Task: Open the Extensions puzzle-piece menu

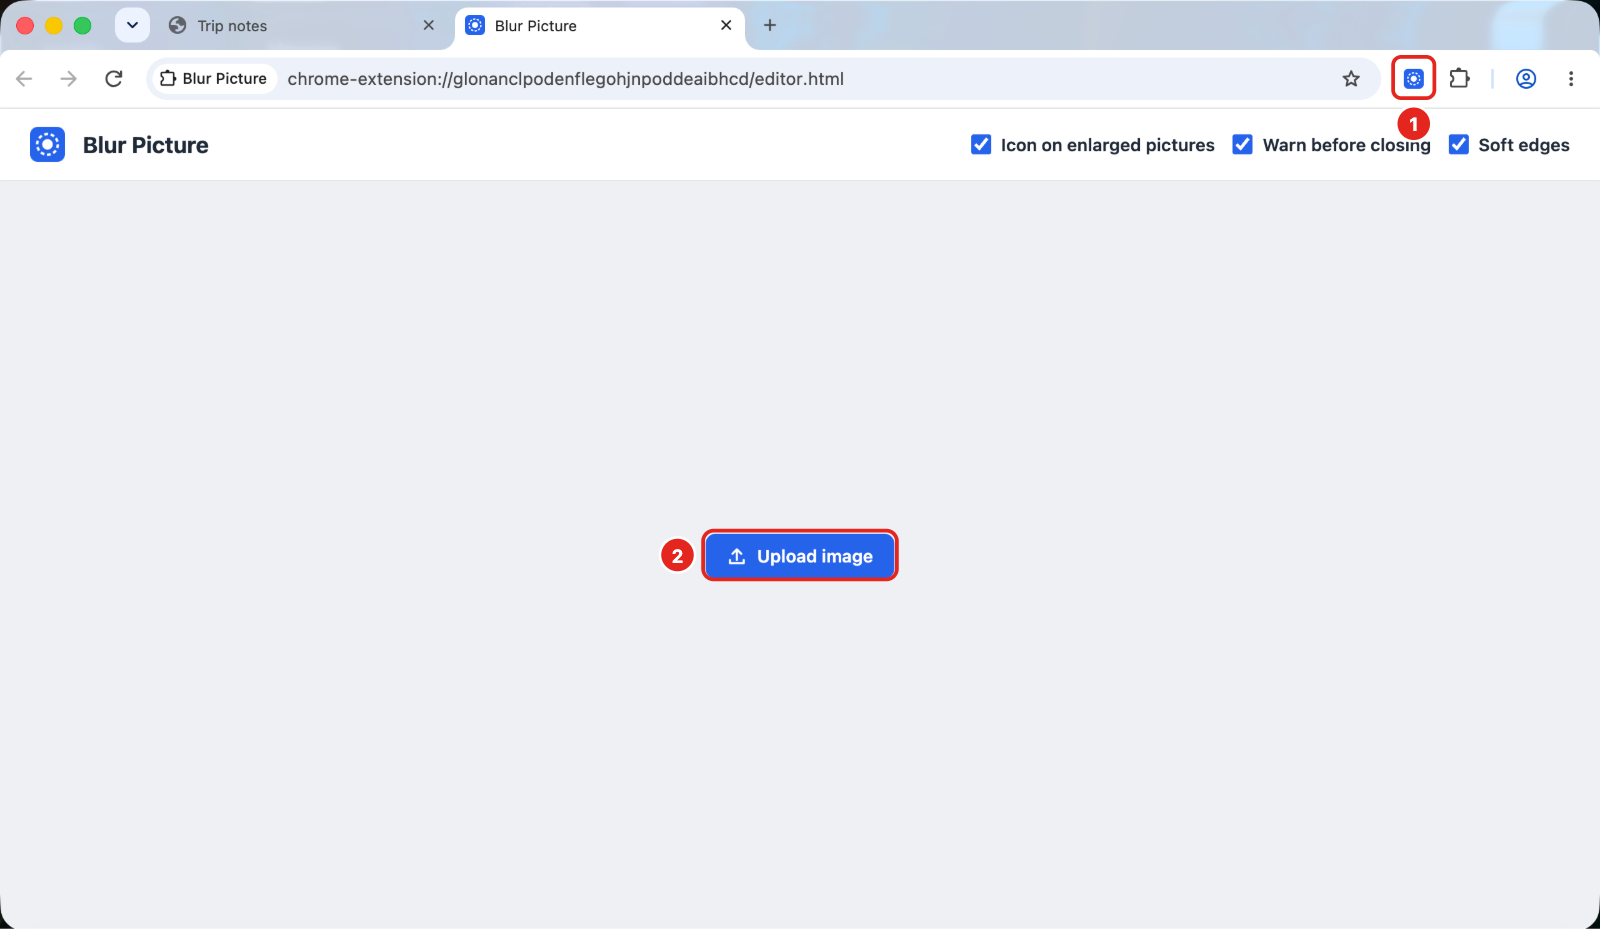Action: [1459, 78]
